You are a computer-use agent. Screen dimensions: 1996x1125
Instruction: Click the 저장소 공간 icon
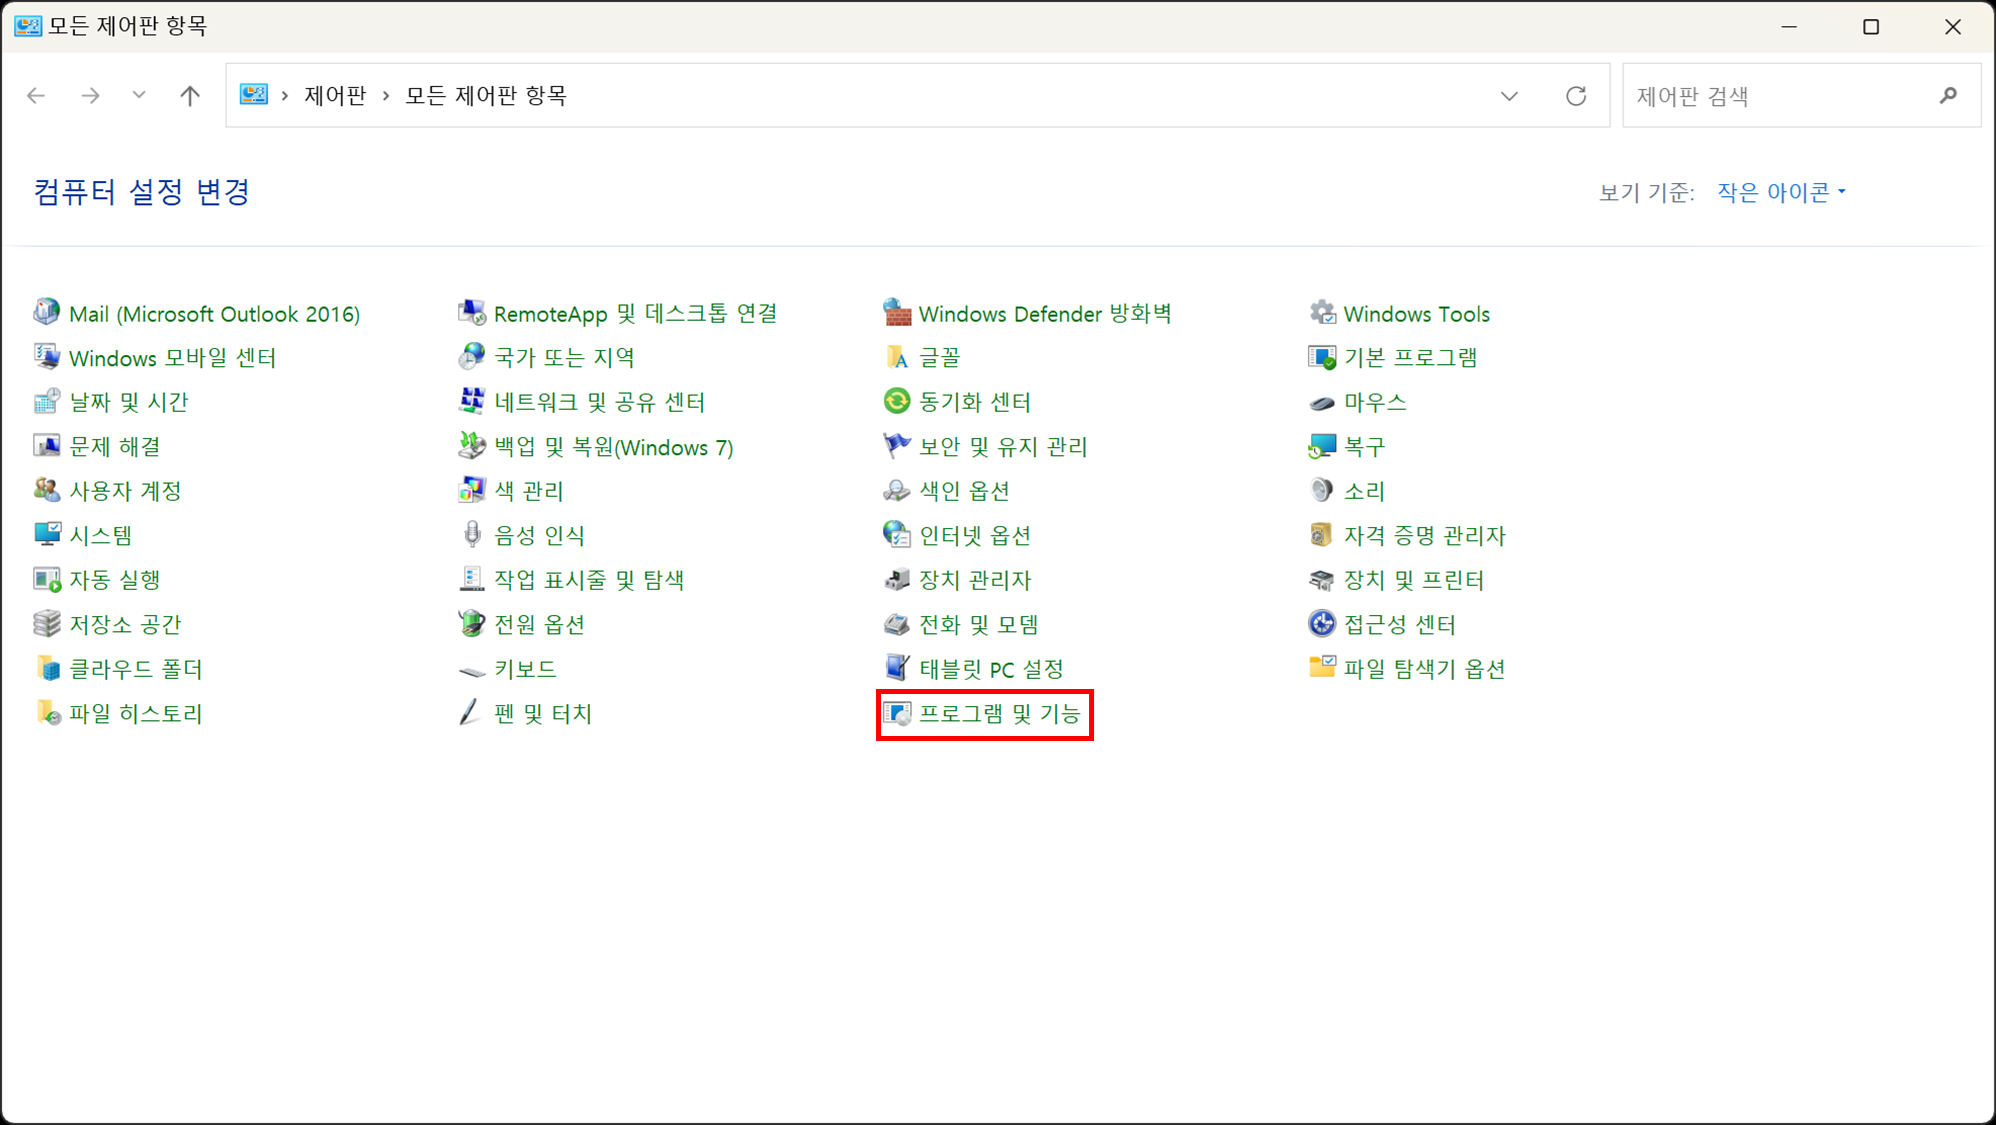tap(46, 624)
